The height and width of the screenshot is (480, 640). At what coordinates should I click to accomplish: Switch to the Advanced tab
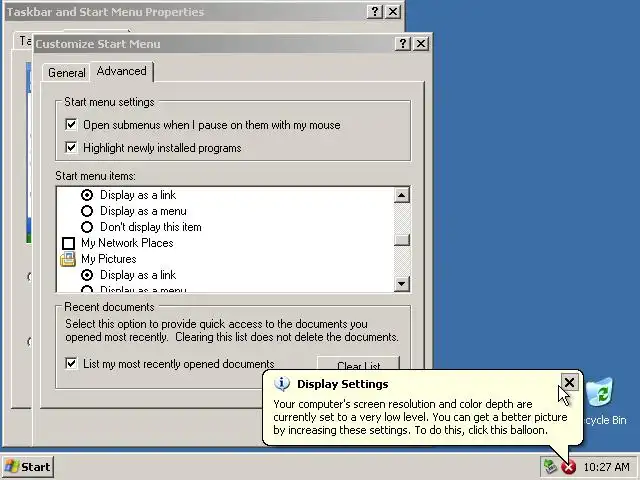point(122,71)
